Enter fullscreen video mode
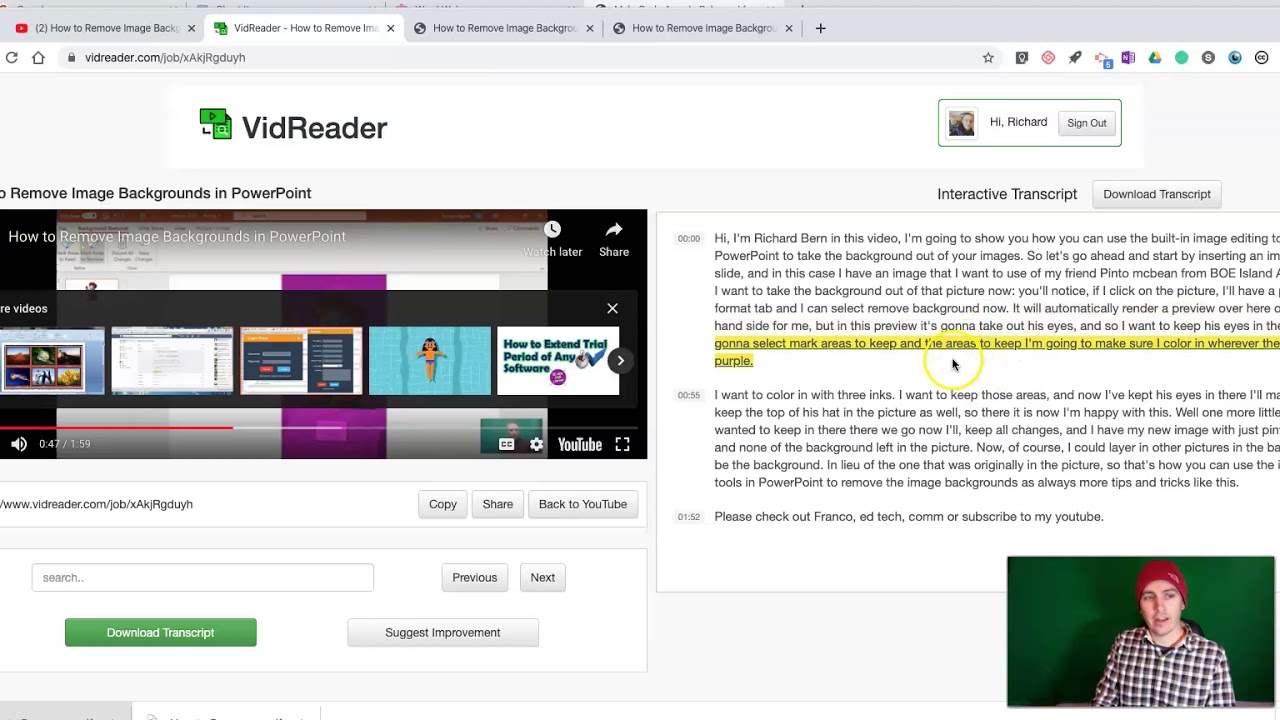 (x=622, y=444)
